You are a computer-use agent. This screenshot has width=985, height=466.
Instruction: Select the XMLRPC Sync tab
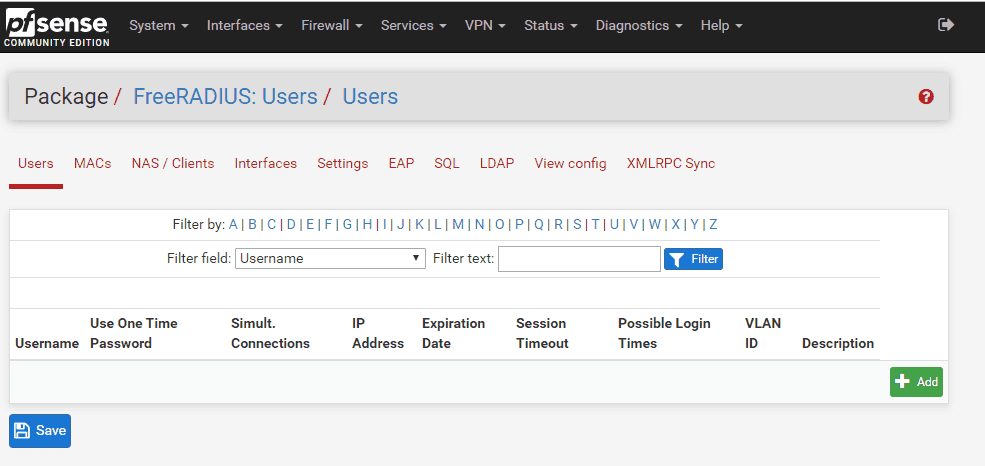click(x=671, y=163)
